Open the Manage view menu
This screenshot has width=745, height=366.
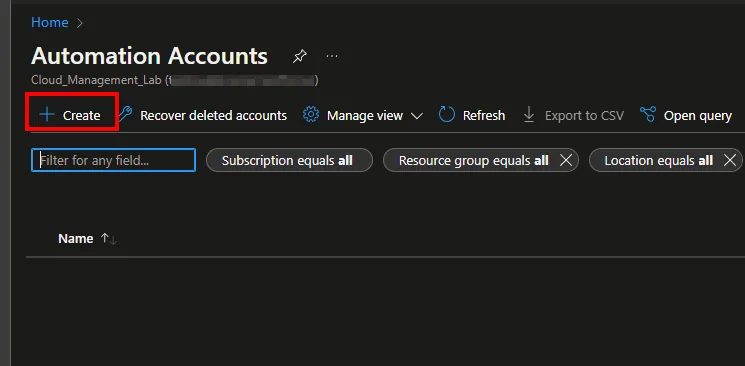coord(363,116)
